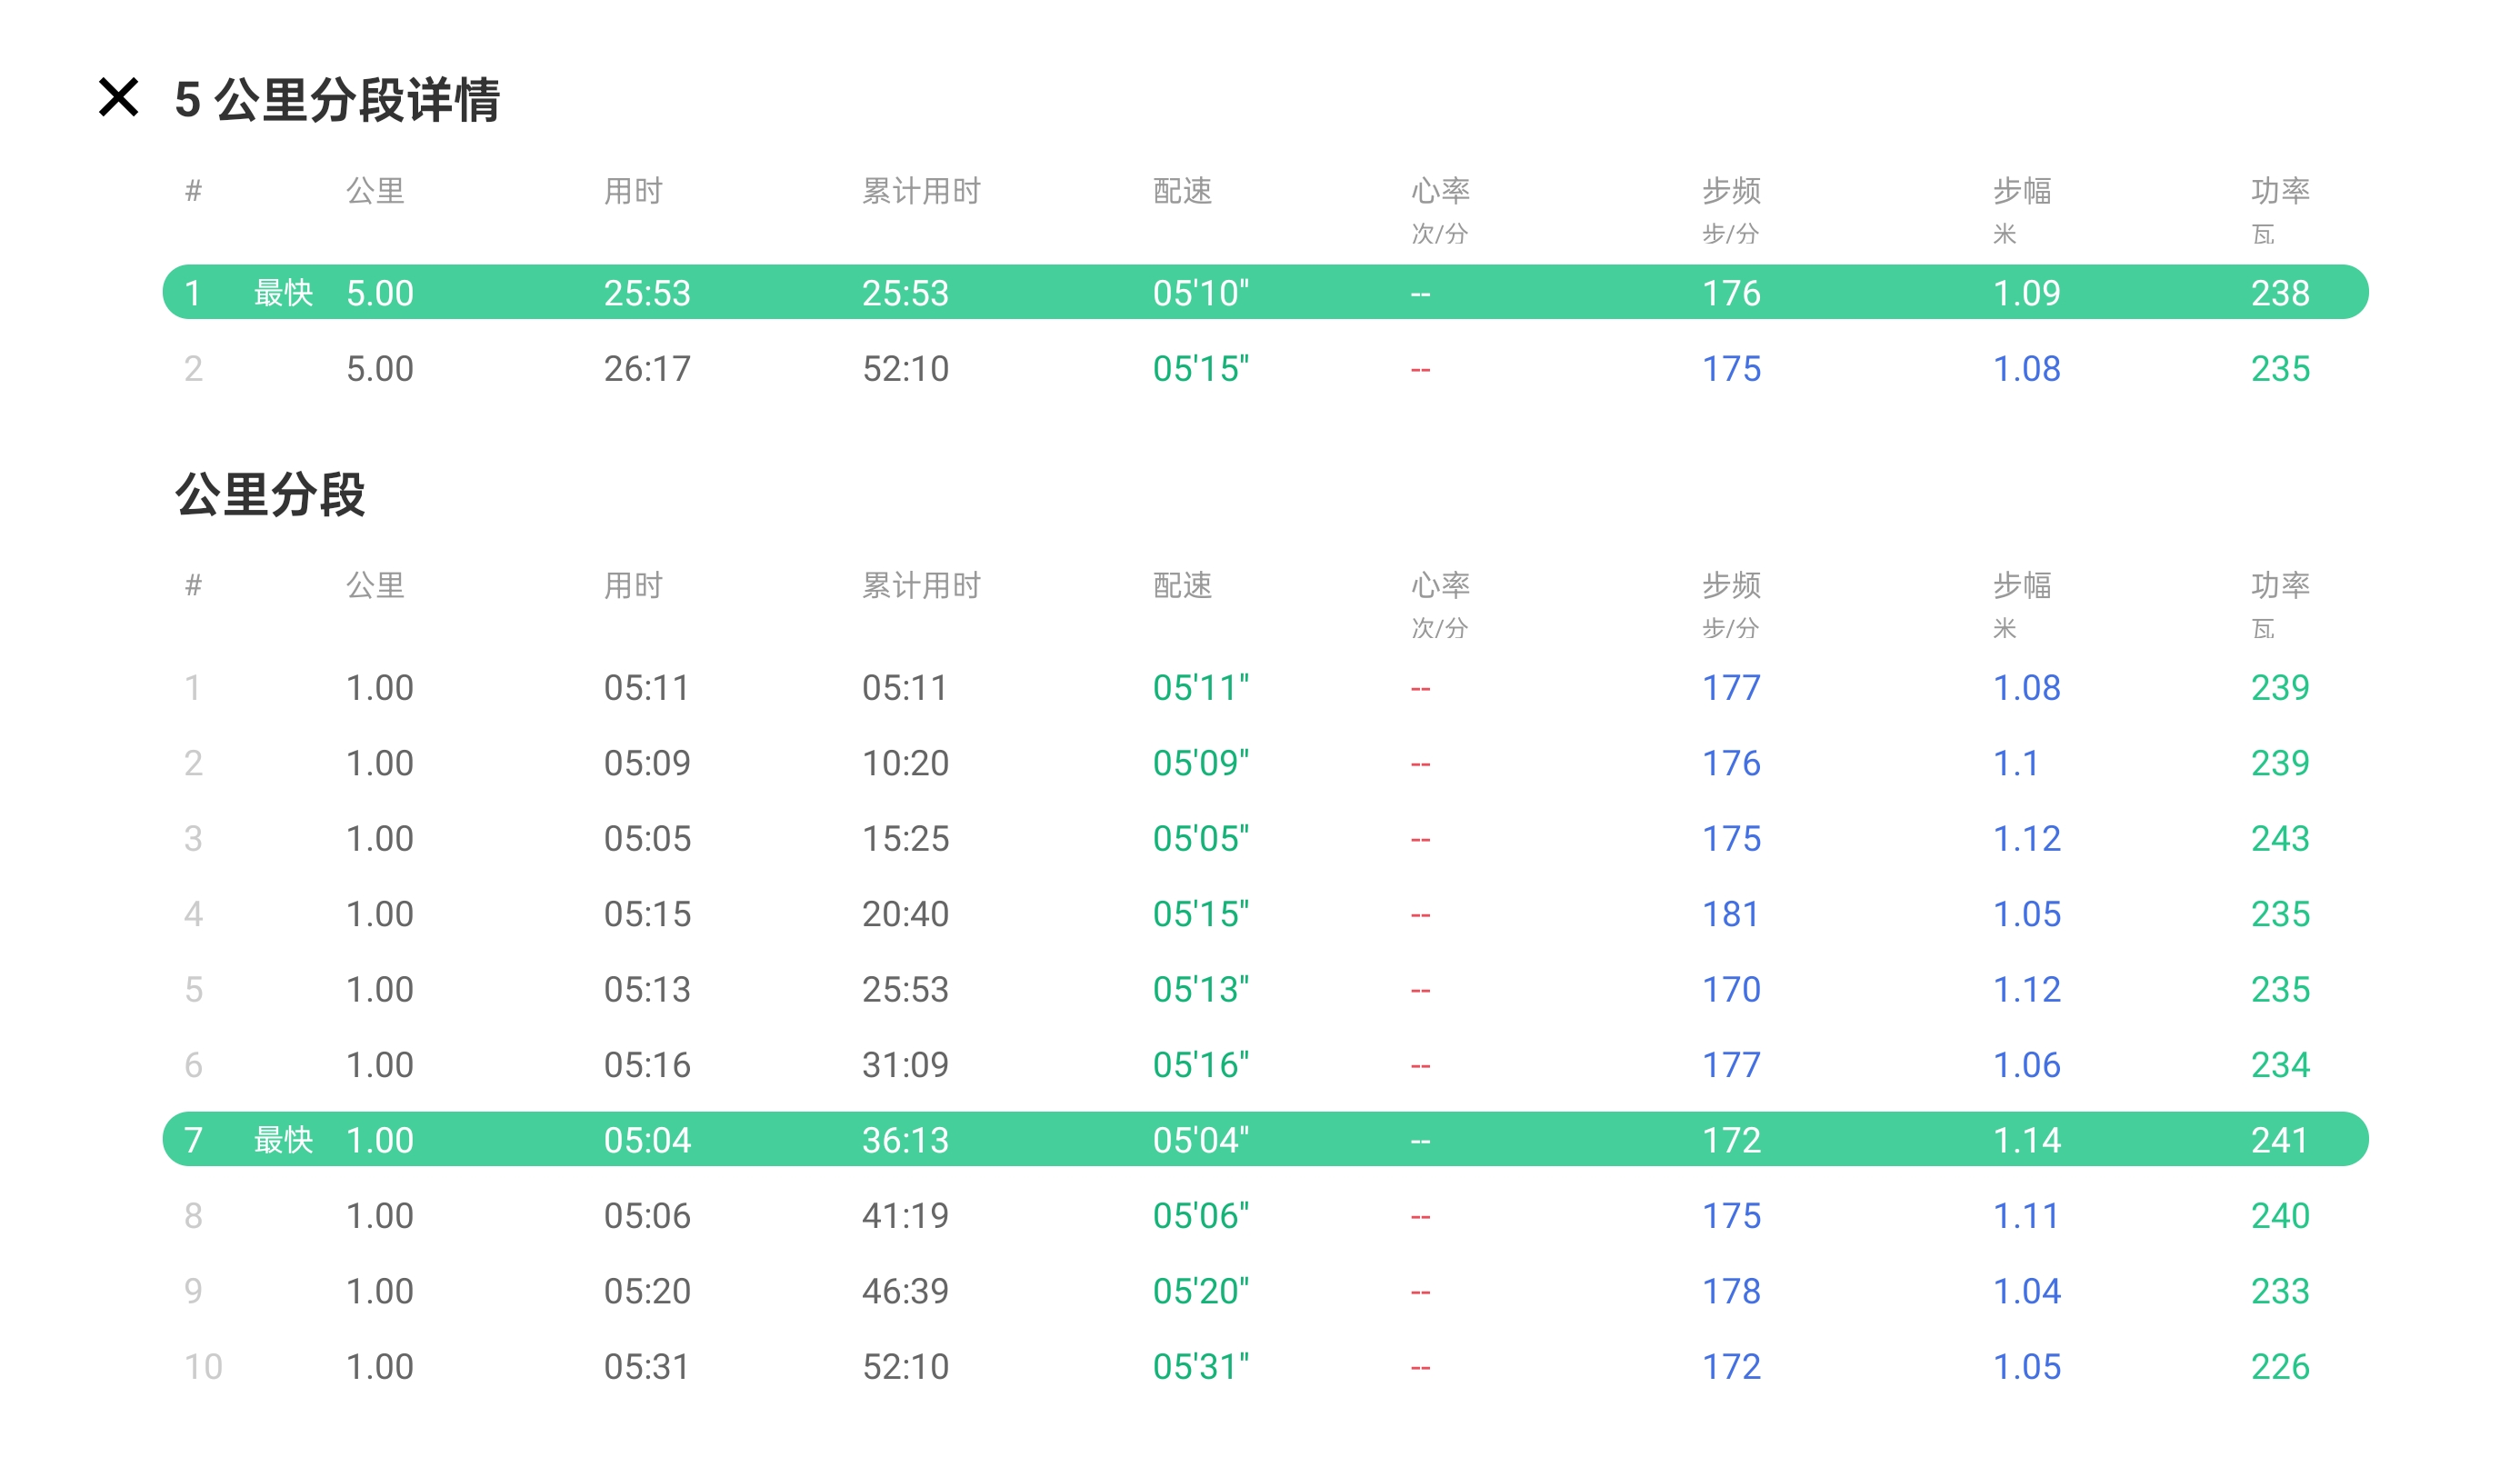Select the second 5 km segment row
Viewport: 2520px width, 1457px height.
[x=1264, y=368]
